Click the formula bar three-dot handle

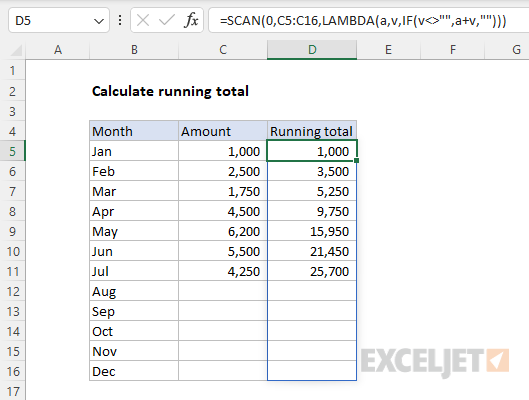tap(120, 21)
